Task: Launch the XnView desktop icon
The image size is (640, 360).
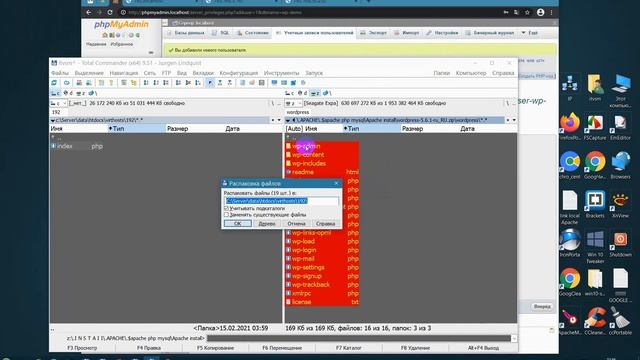Action: (x=620, y=204)
